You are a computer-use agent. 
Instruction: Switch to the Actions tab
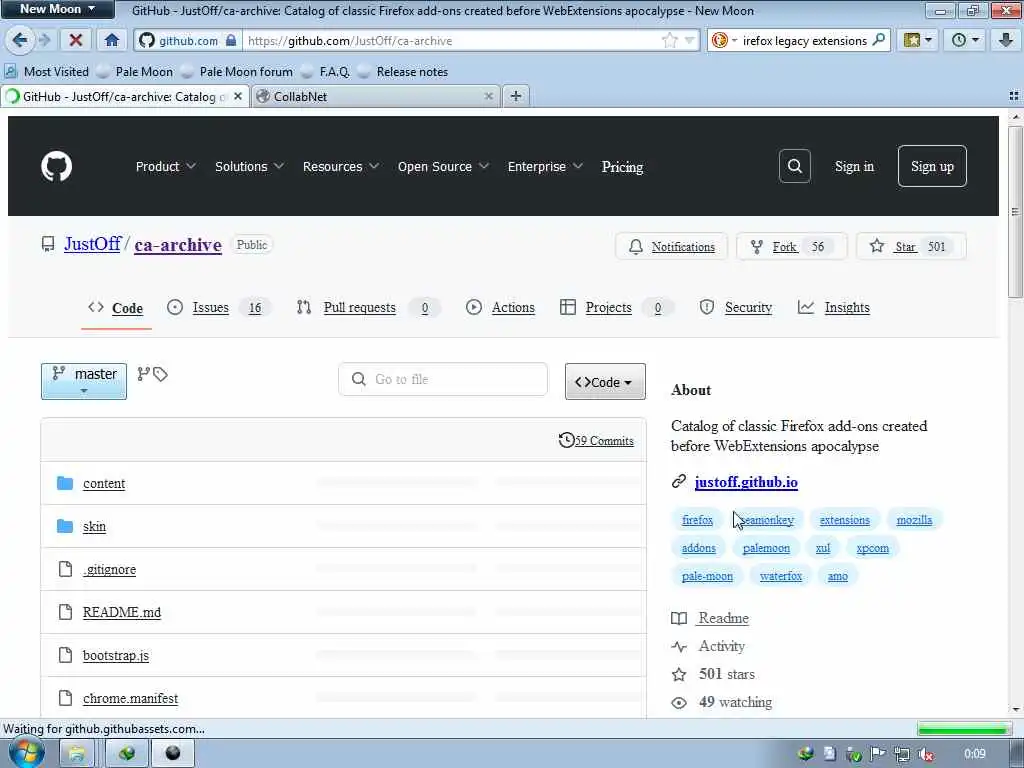(x=500, y=308)
